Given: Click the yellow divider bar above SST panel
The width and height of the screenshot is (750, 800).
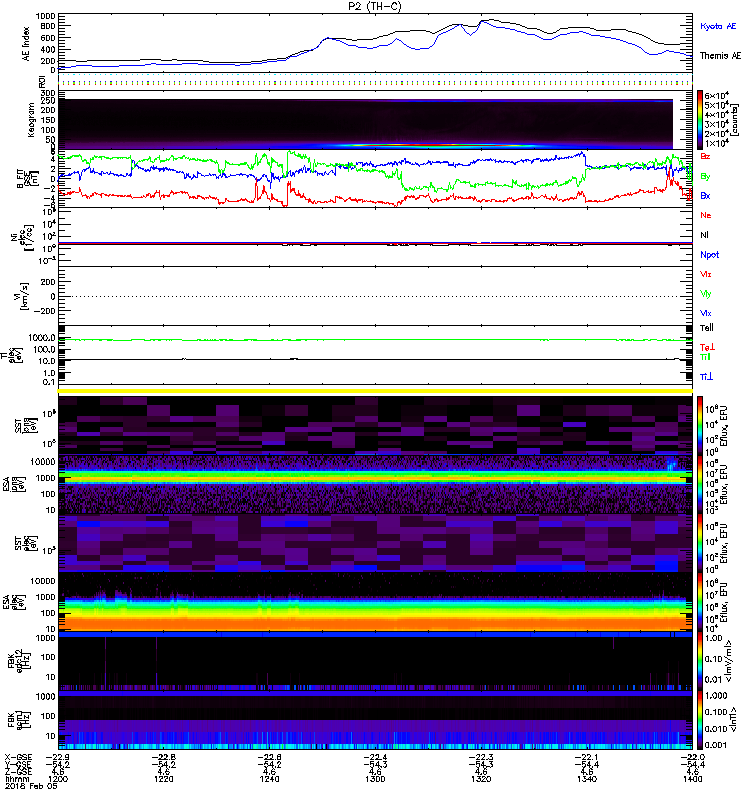Looking at the screenshot, I should coord(375,391).
